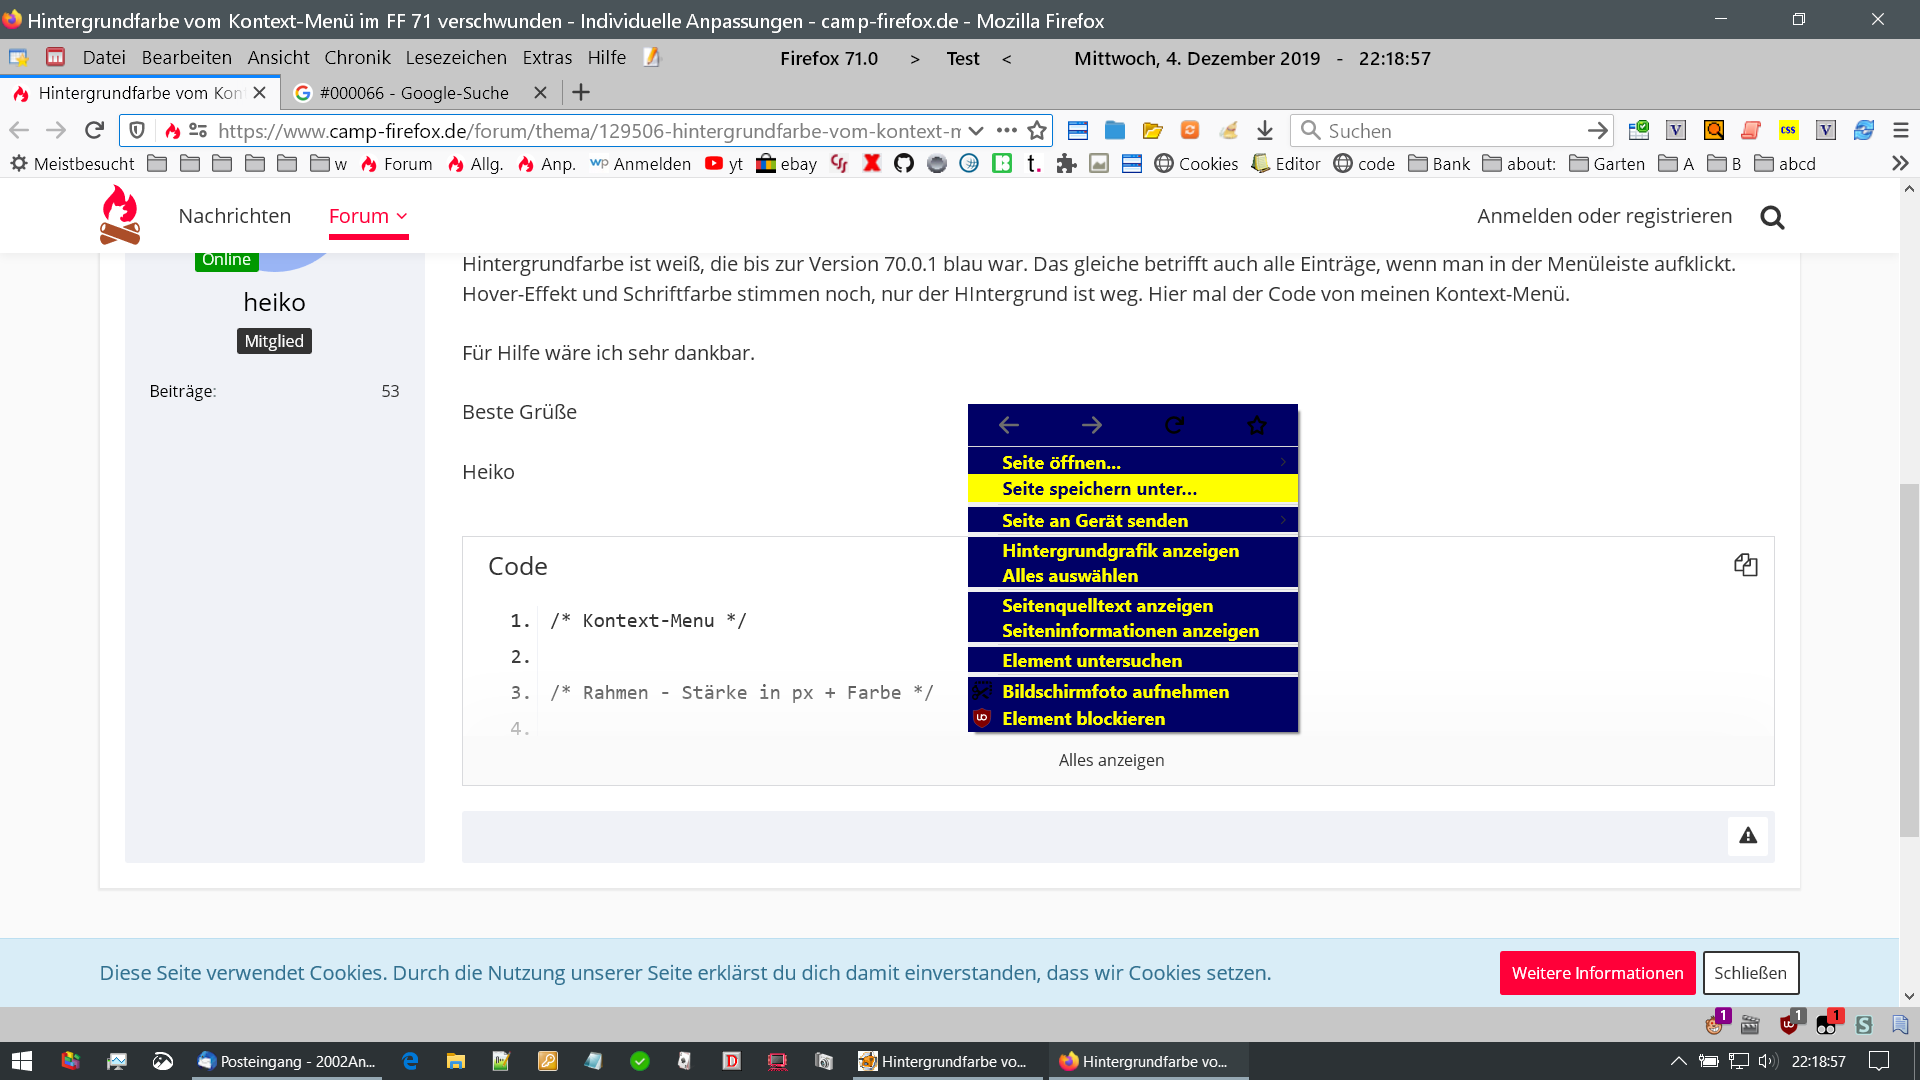
Task: Copy code with the clipboard icon
Action: tap(1745, 565)
